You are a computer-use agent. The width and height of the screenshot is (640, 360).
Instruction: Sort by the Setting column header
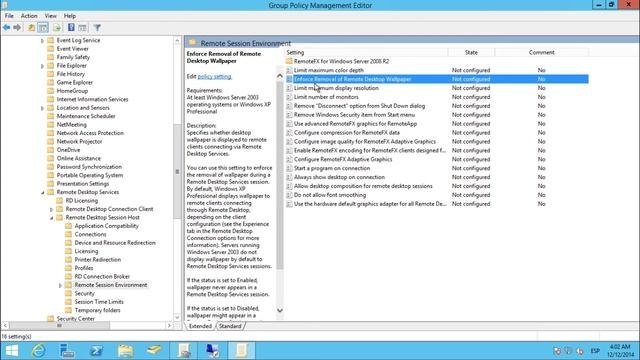pyautogui.click(x=366, y=52)
